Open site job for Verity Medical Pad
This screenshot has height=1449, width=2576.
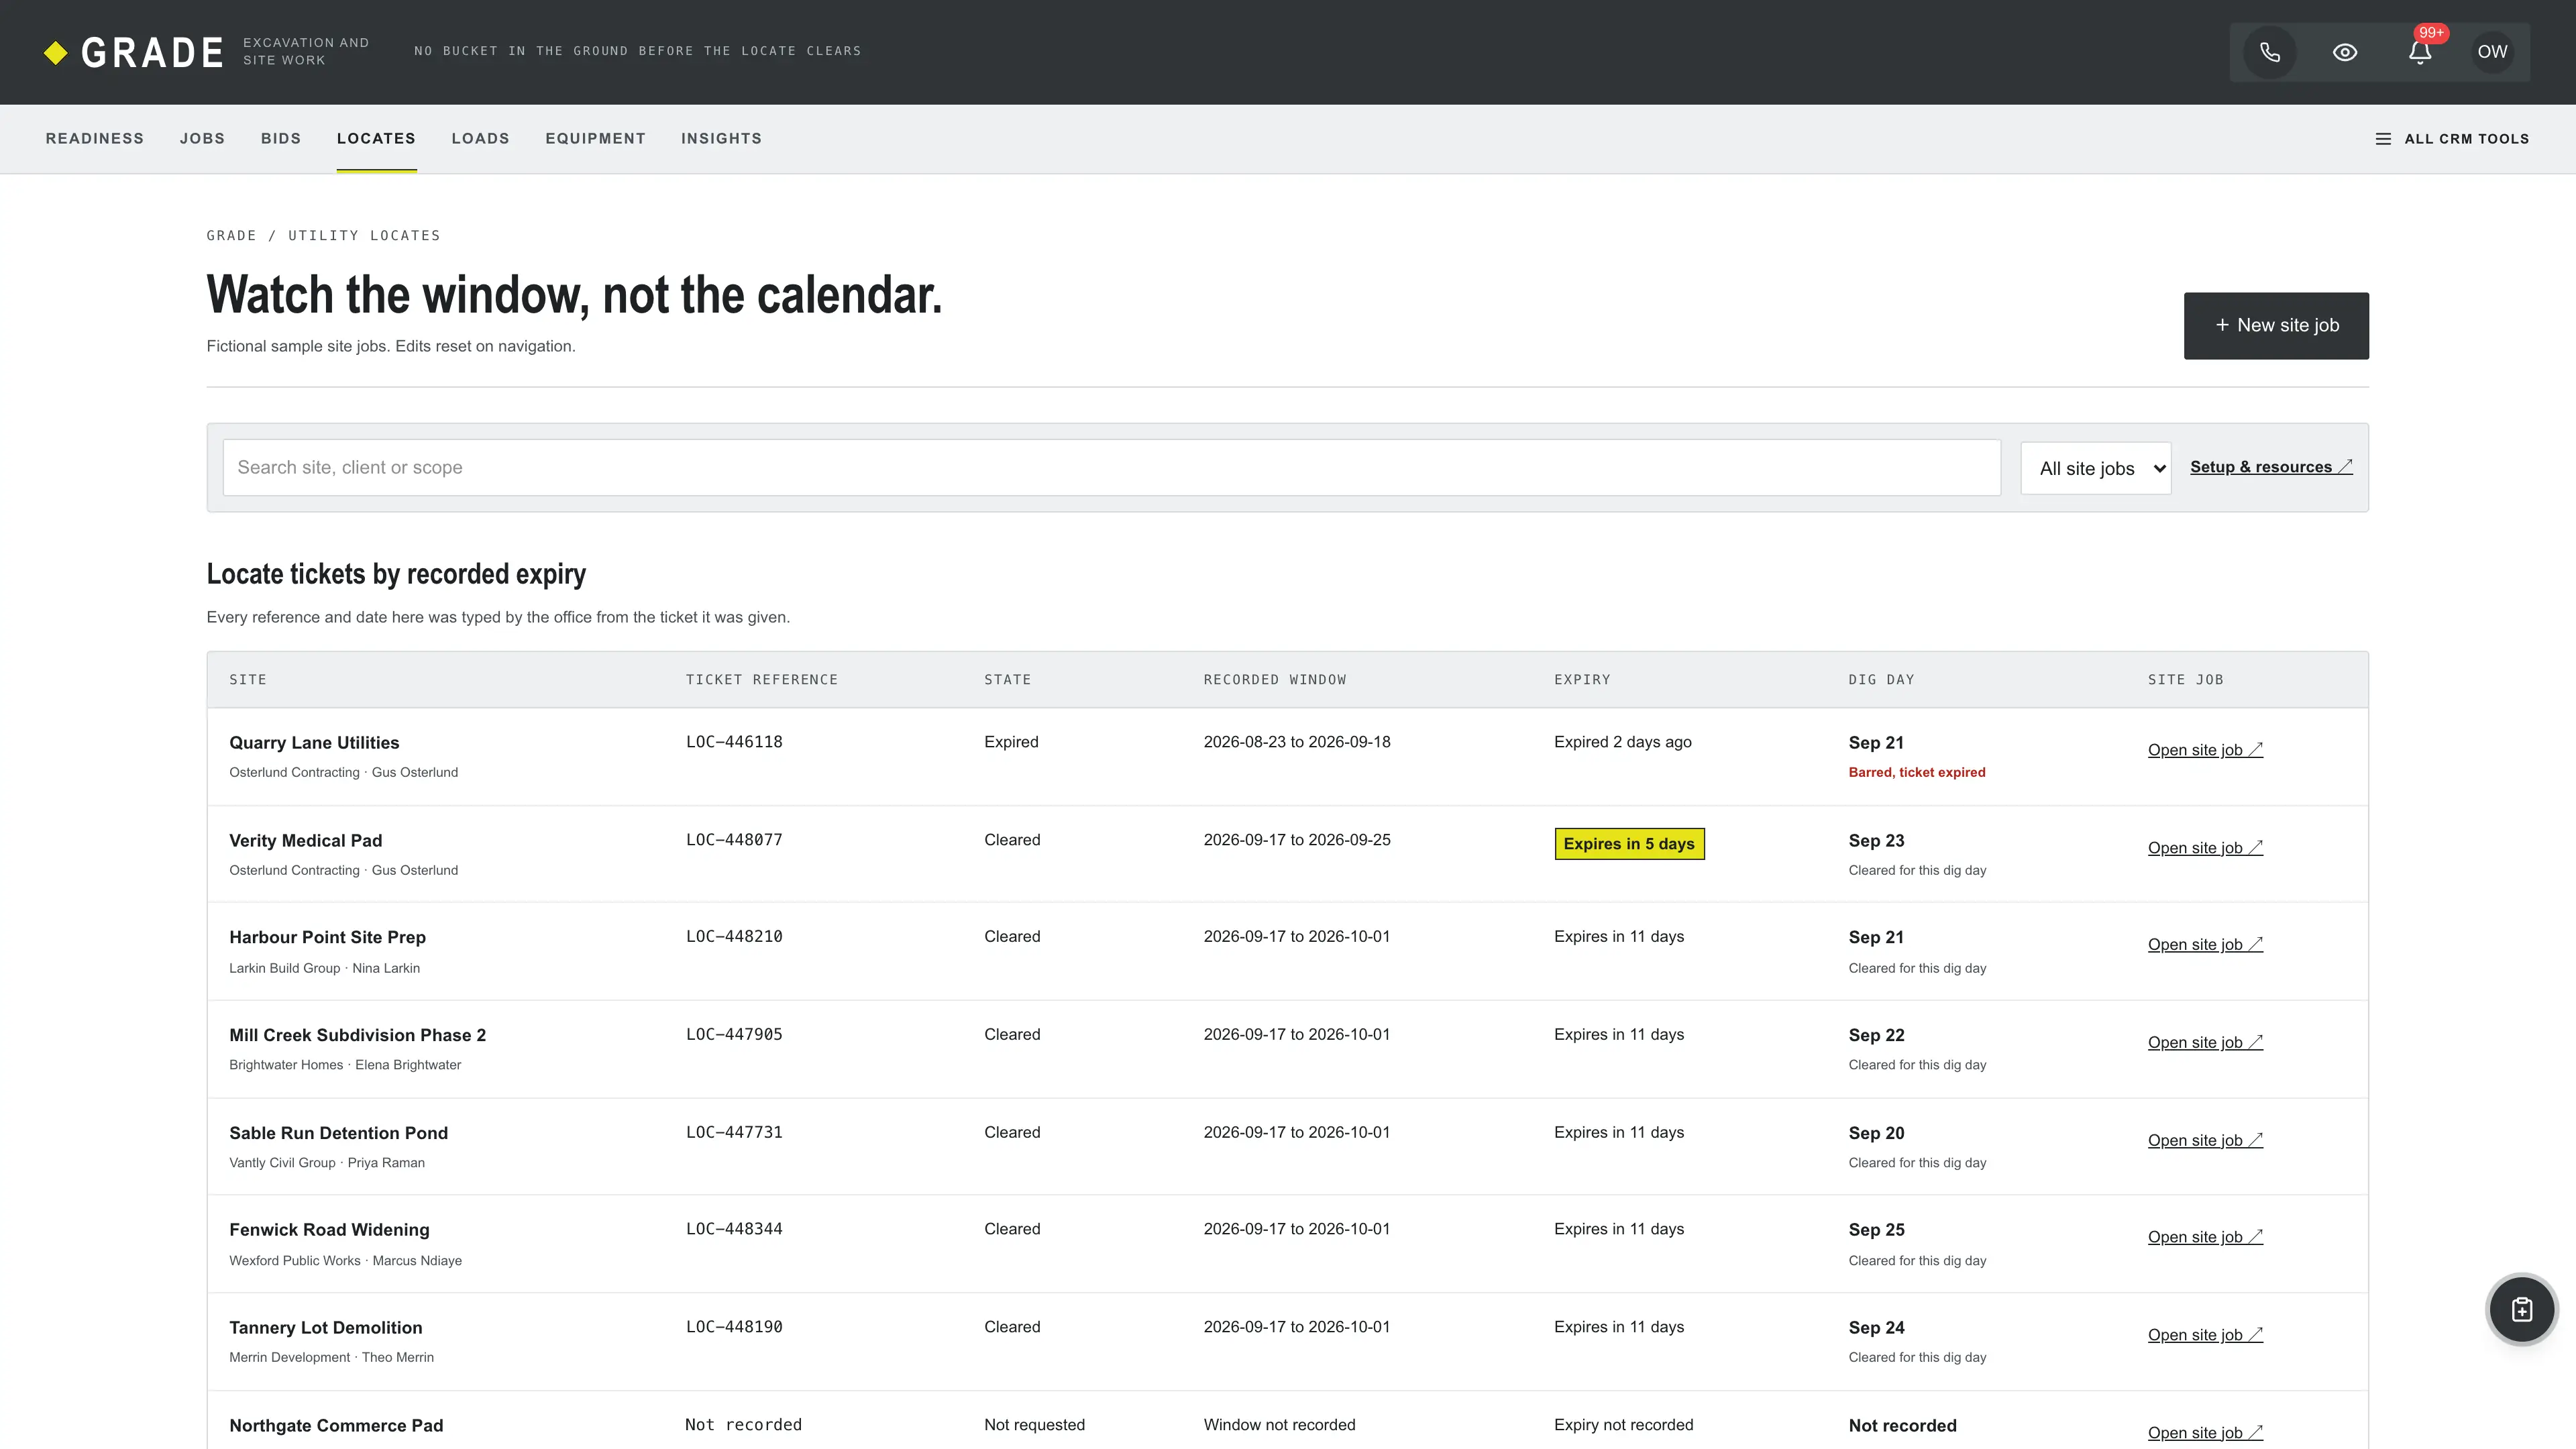click(2205, 848)
